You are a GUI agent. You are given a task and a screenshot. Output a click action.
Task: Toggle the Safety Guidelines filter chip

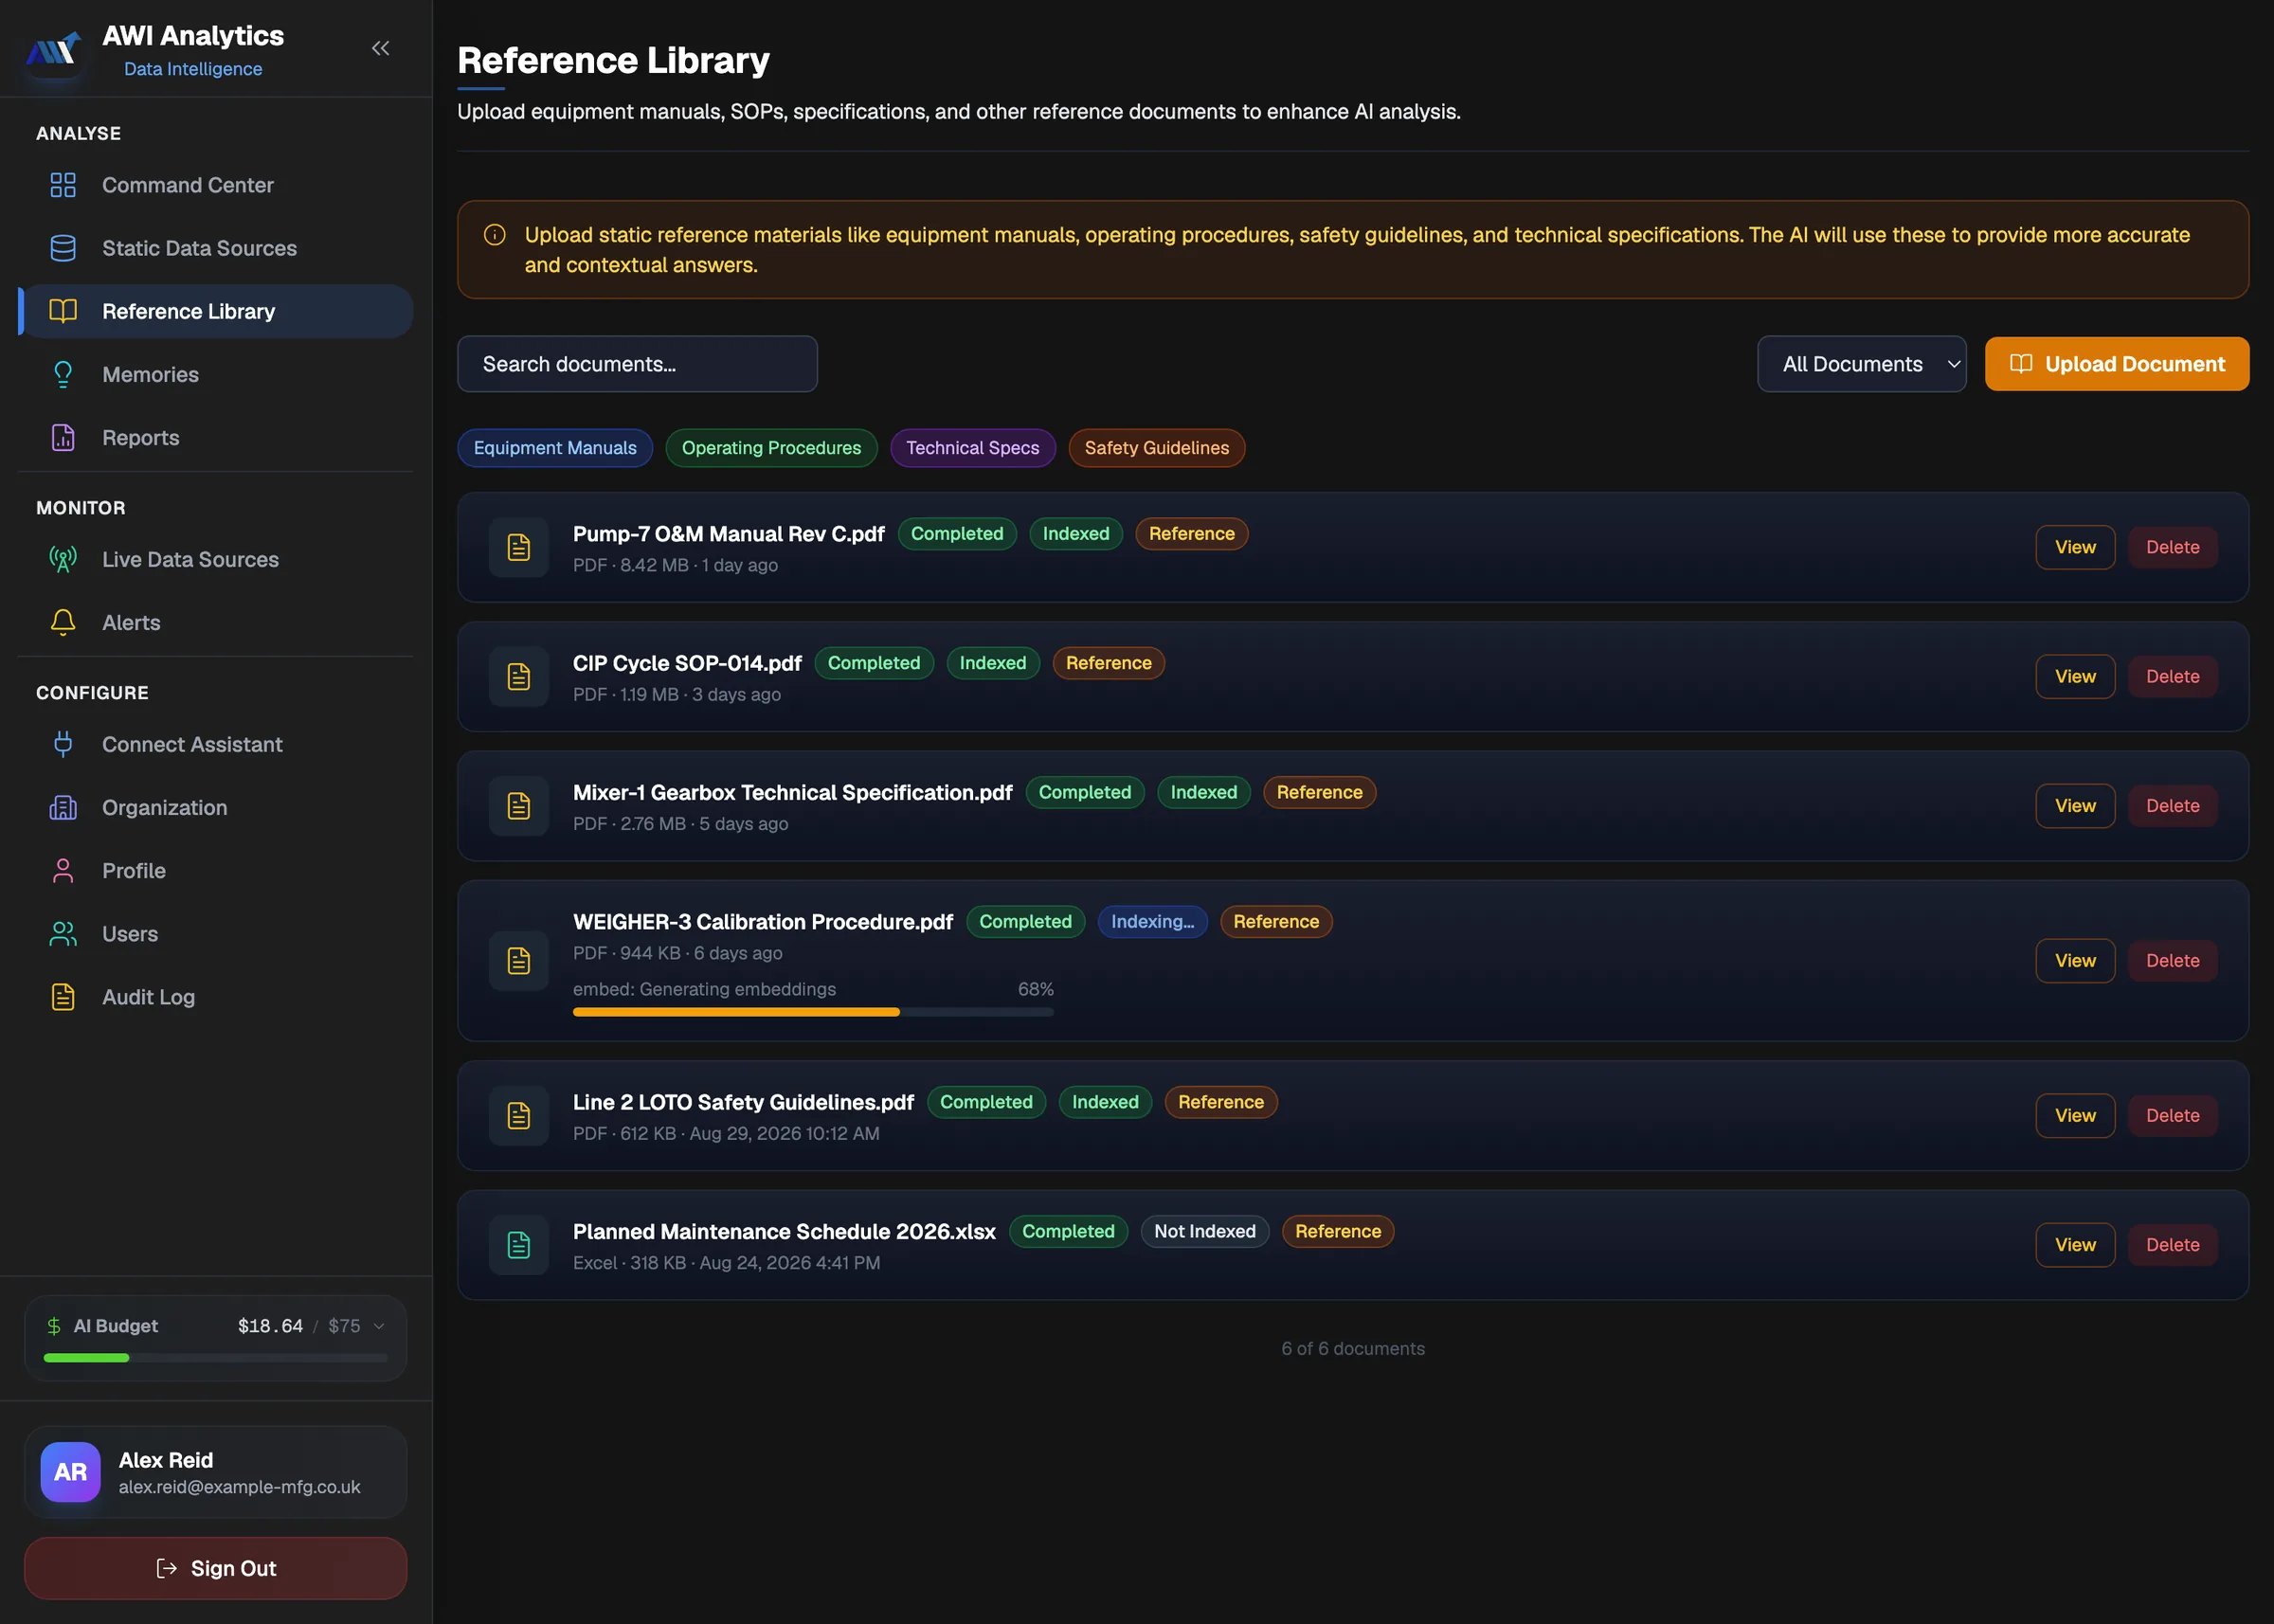tap(1156, 448)
